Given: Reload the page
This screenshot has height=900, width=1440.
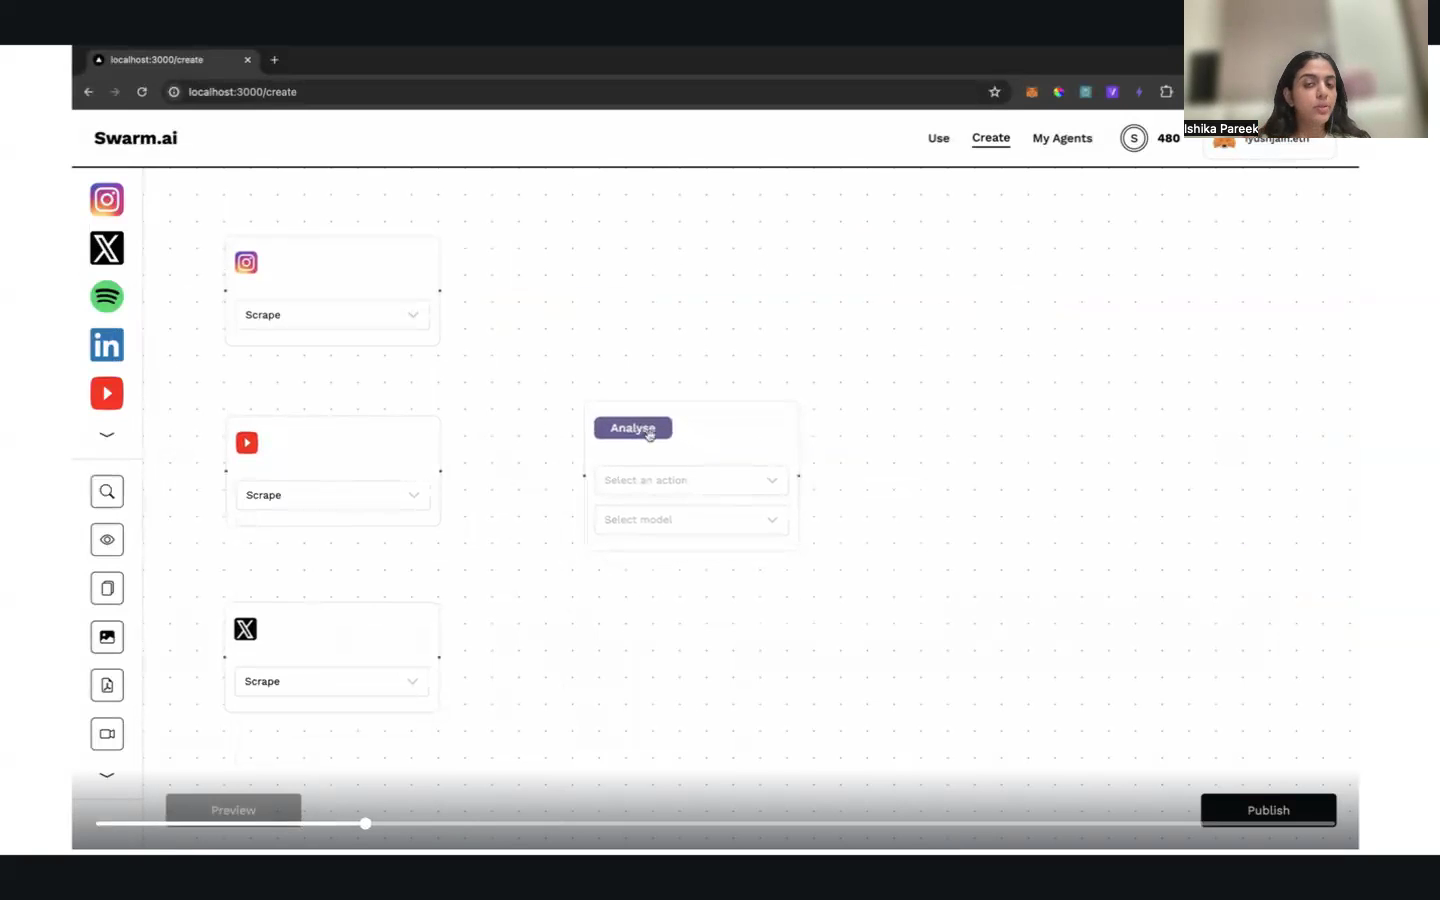Looking at the screenshot, I should click(142, 92).
